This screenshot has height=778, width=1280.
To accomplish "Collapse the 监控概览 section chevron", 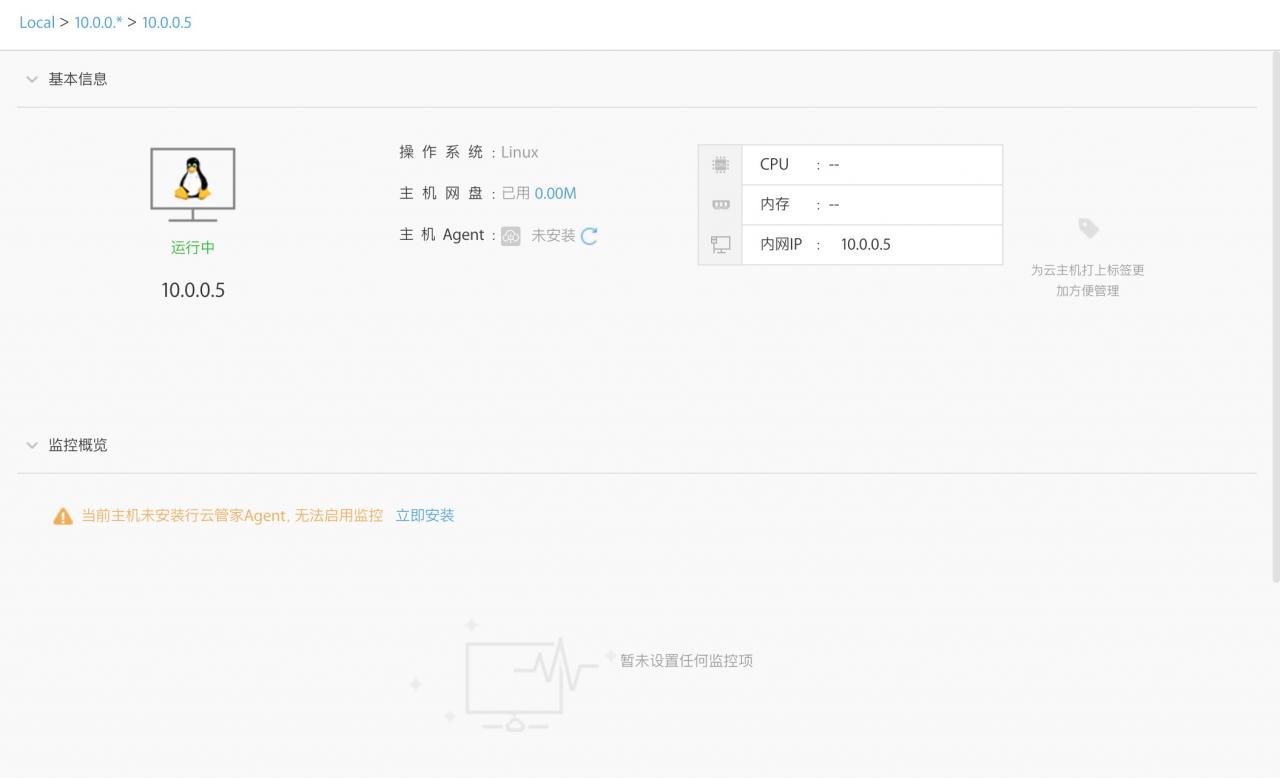I will coord(32,445).
